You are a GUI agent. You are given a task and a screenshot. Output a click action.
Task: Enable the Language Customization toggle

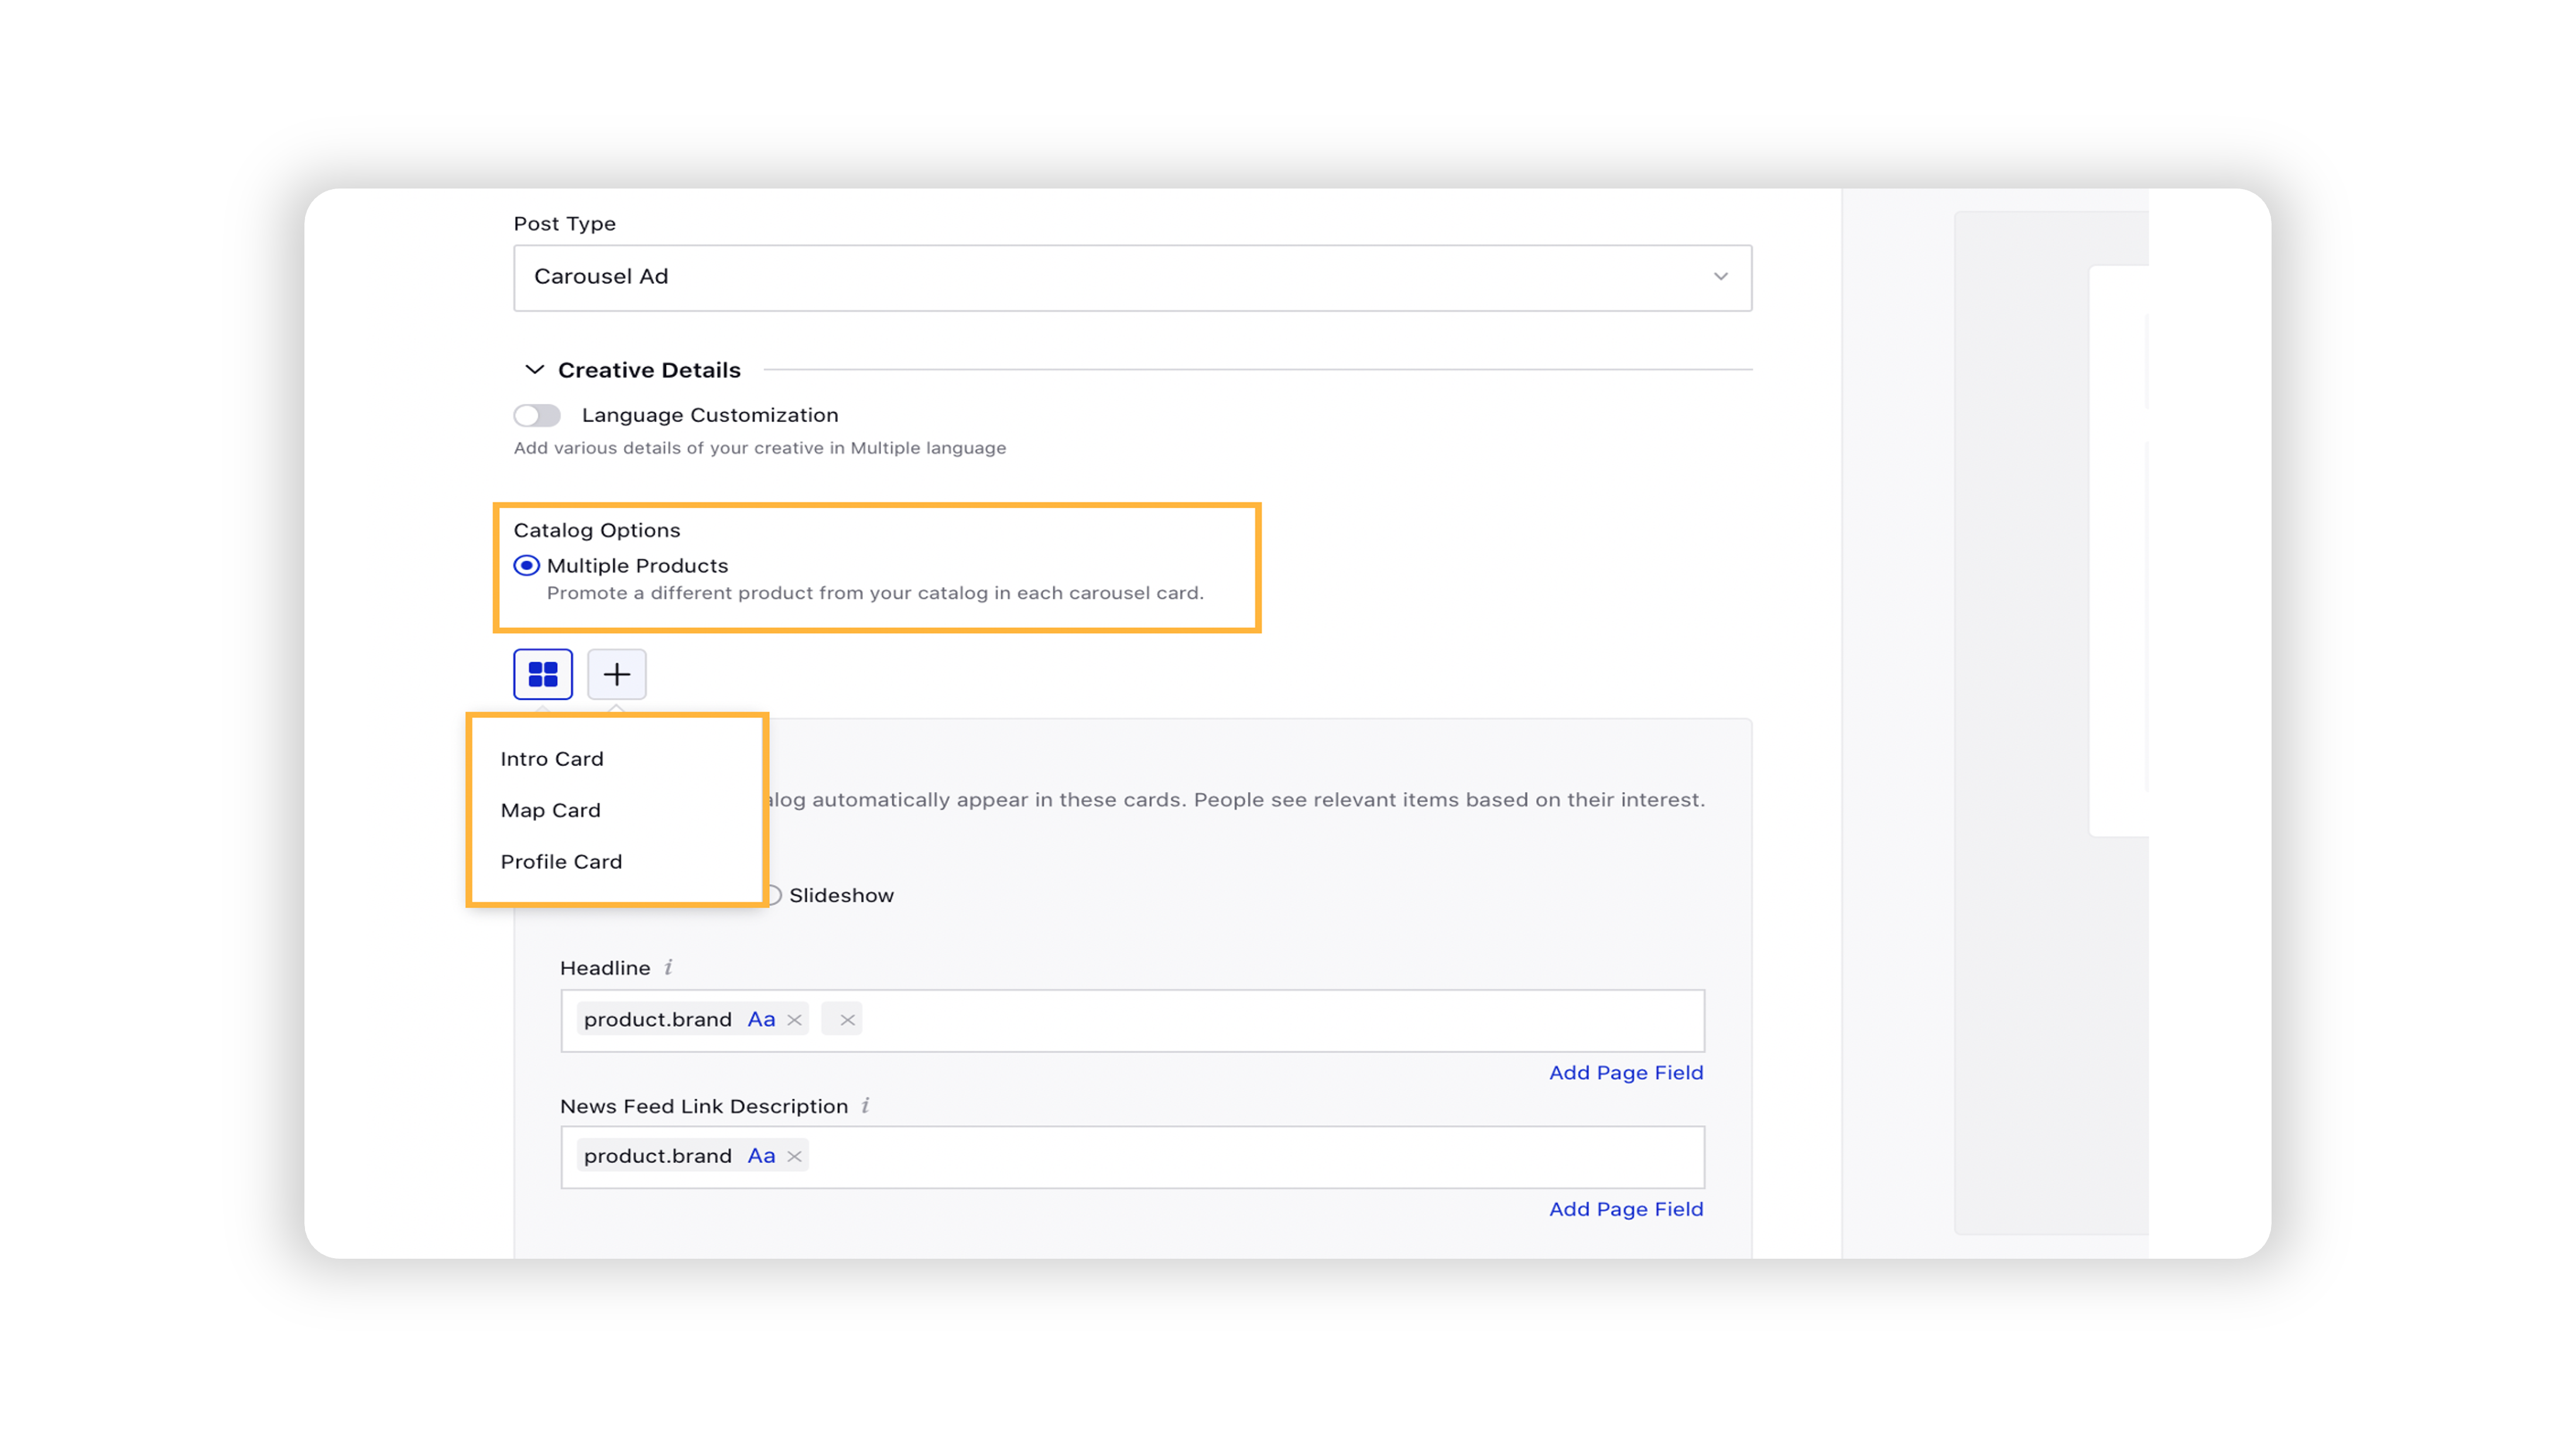tap(537, 415)
